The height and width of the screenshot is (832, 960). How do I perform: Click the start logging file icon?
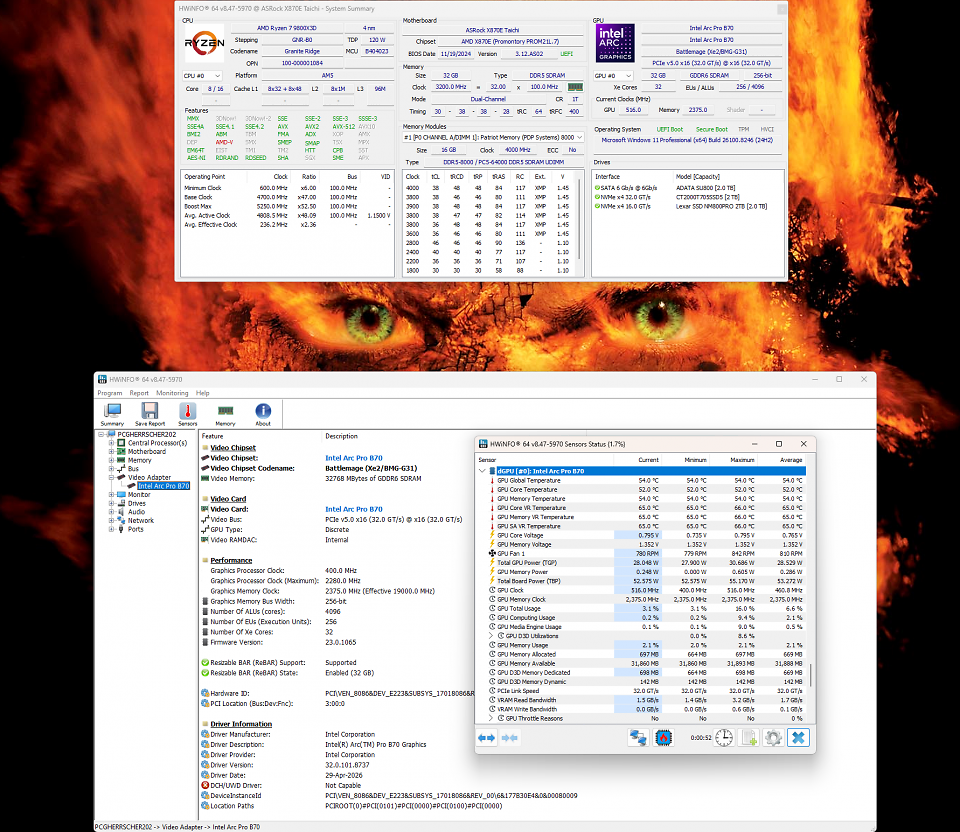pos(749,738)
